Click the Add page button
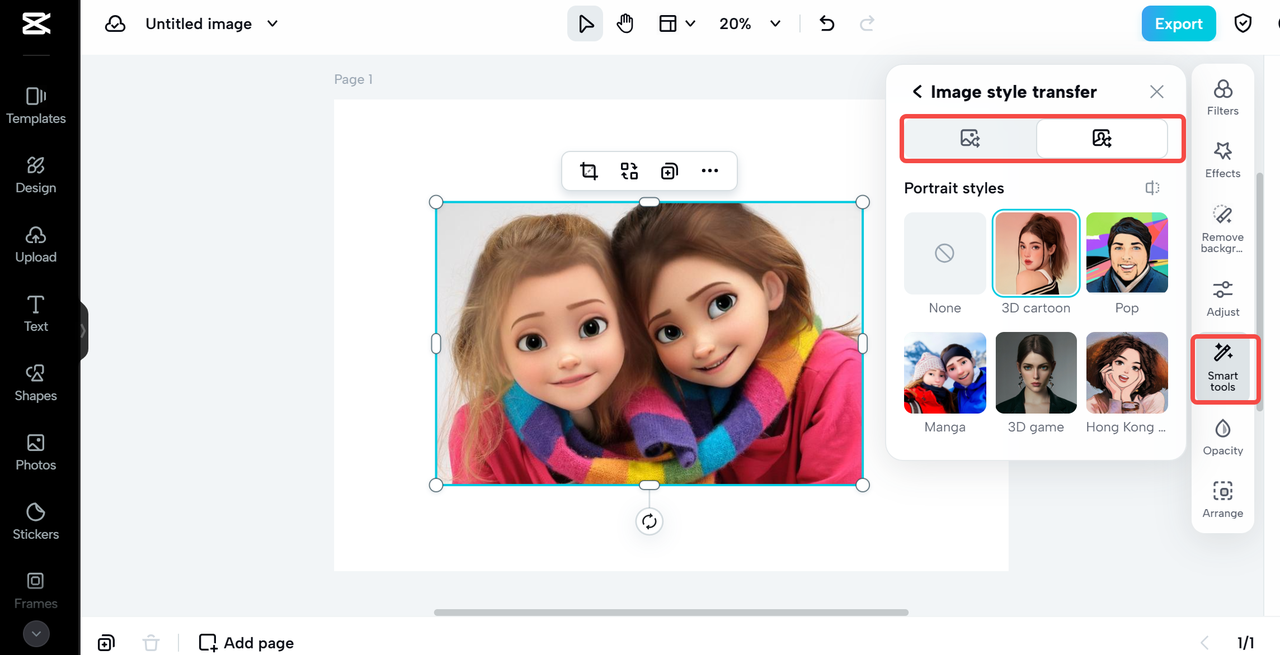1280x655 pixels. 246,643
